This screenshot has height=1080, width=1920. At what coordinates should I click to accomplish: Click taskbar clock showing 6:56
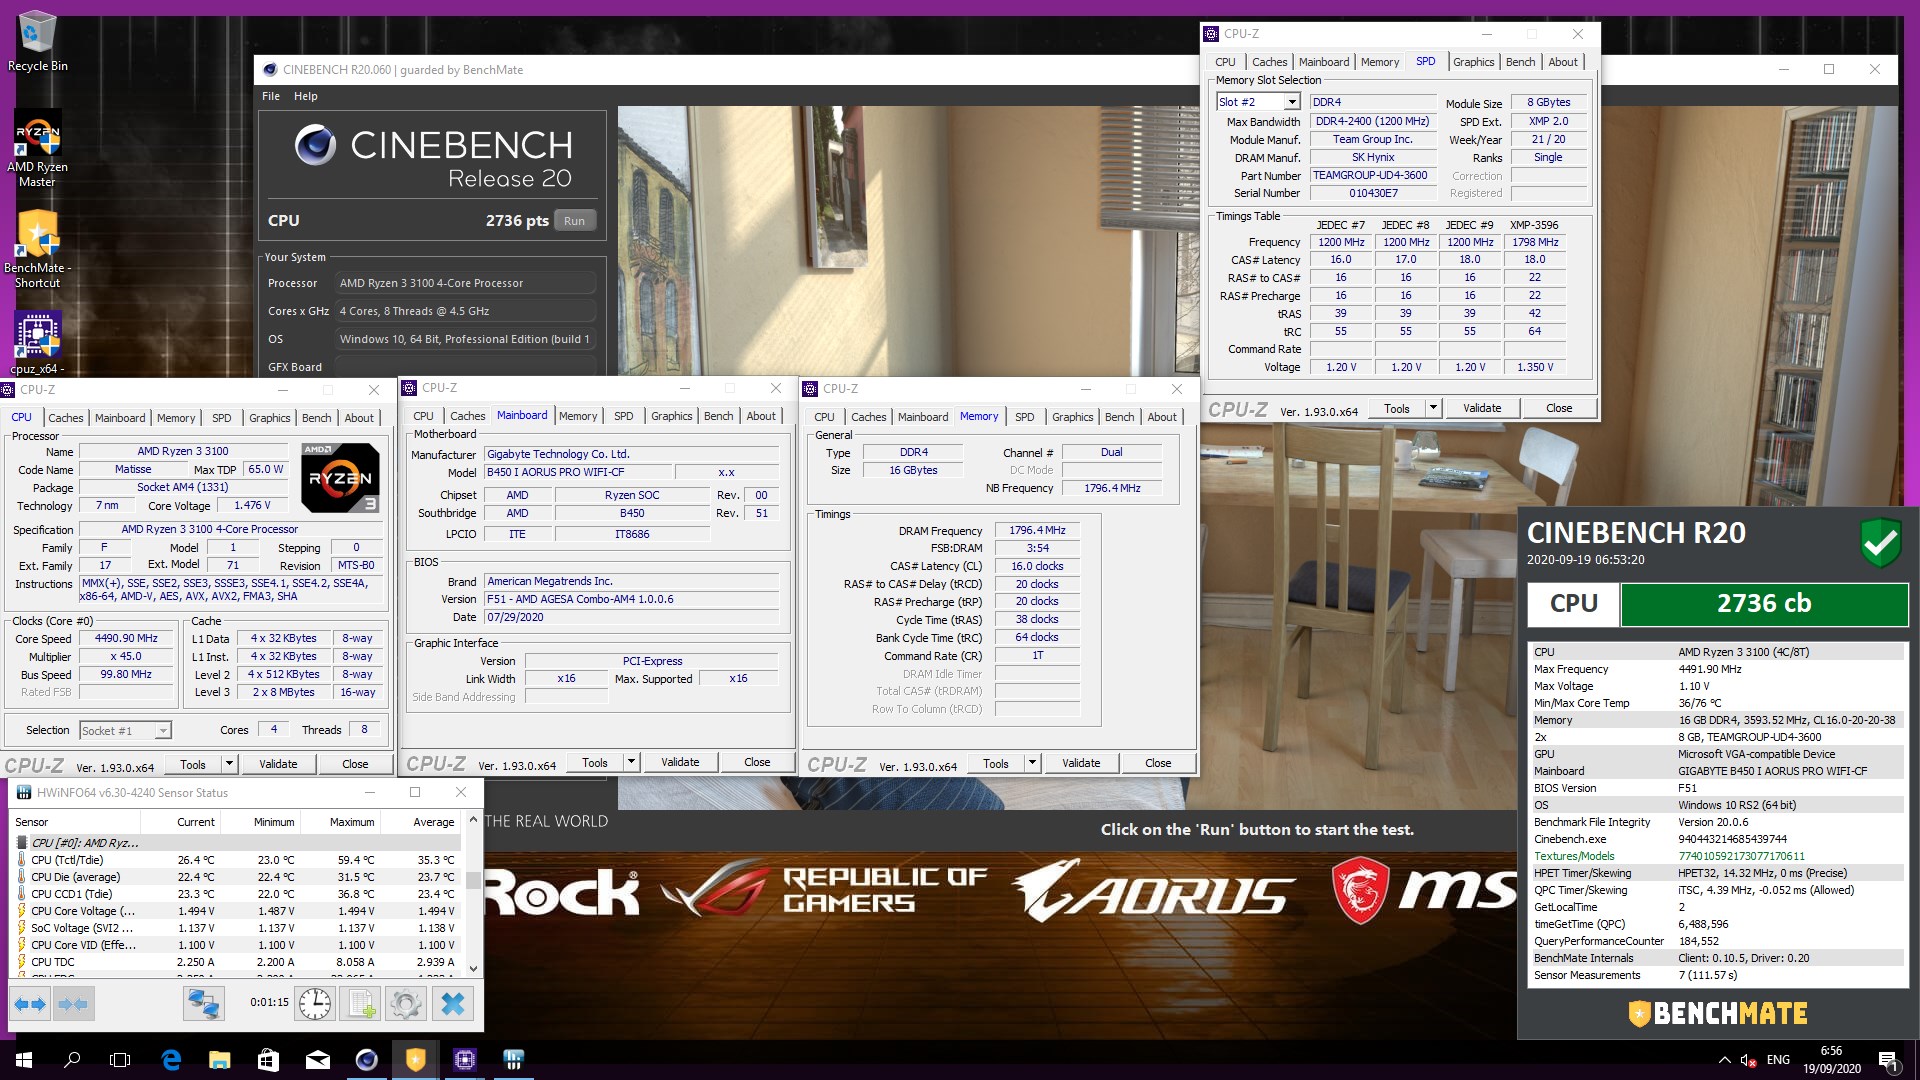[x=1831, y=1060]
